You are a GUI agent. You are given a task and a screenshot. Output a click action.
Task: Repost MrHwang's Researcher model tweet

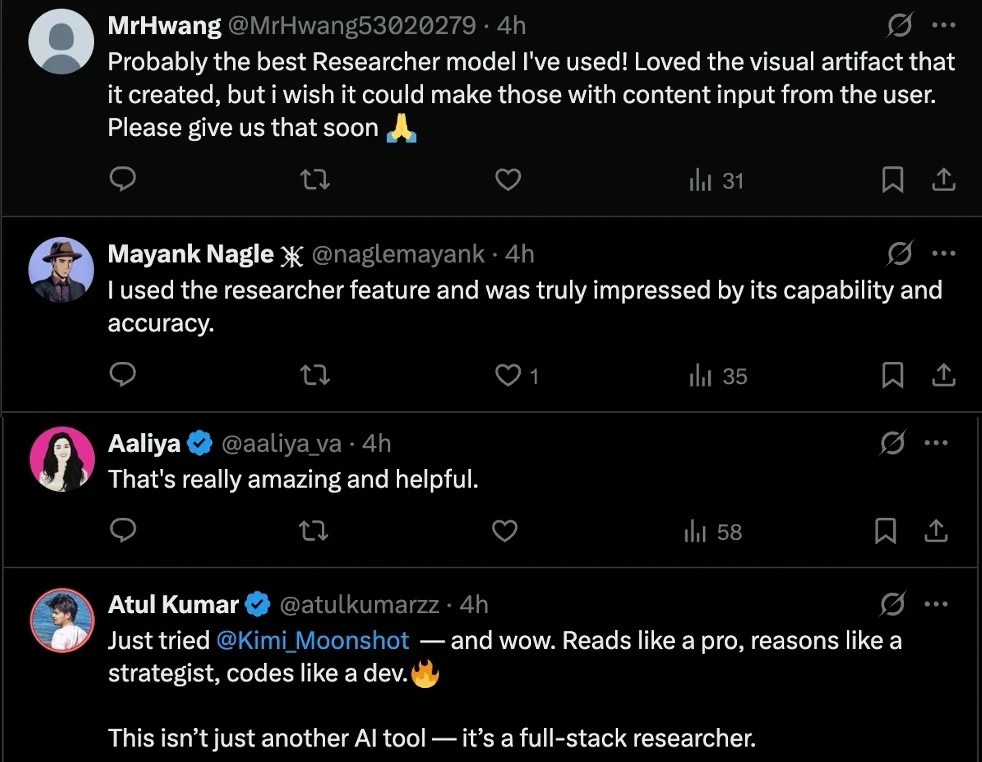(x=315, y=180)
